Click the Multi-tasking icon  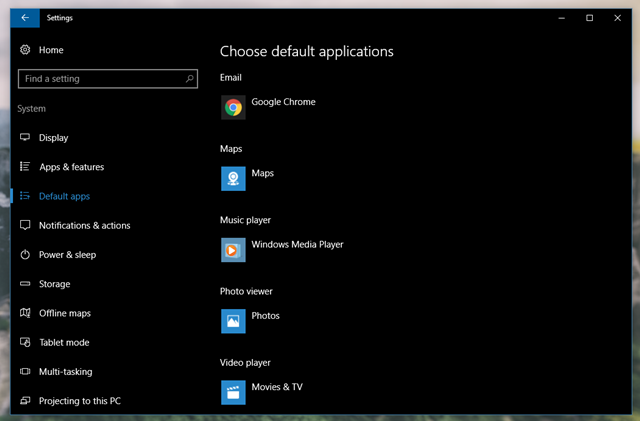tap(25, 371)
